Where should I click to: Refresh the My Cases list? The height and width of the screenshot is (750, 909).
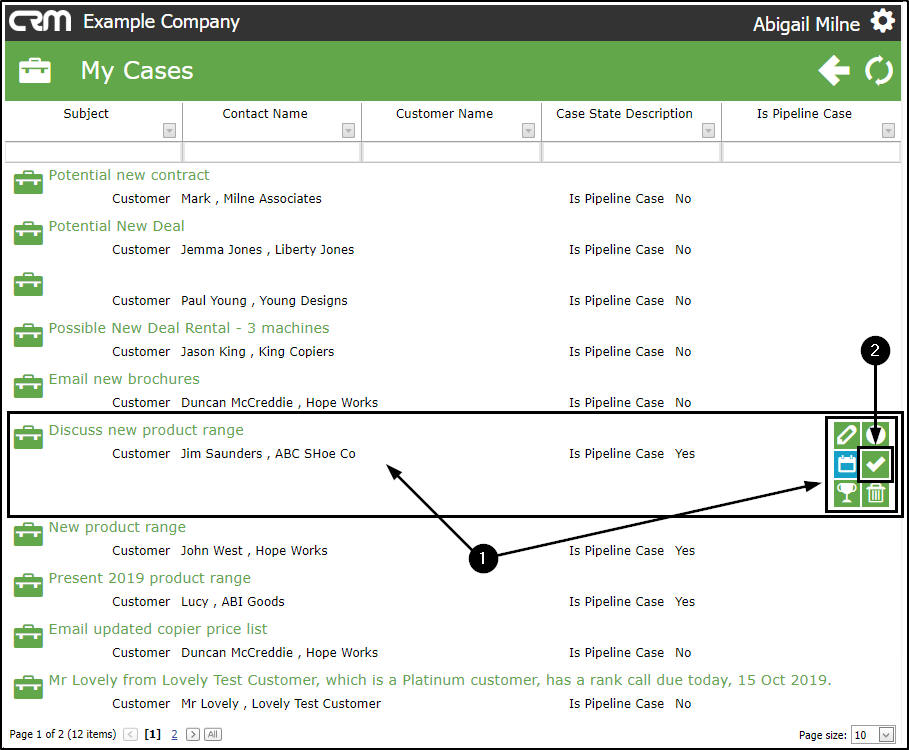click(x=879, y=71)
